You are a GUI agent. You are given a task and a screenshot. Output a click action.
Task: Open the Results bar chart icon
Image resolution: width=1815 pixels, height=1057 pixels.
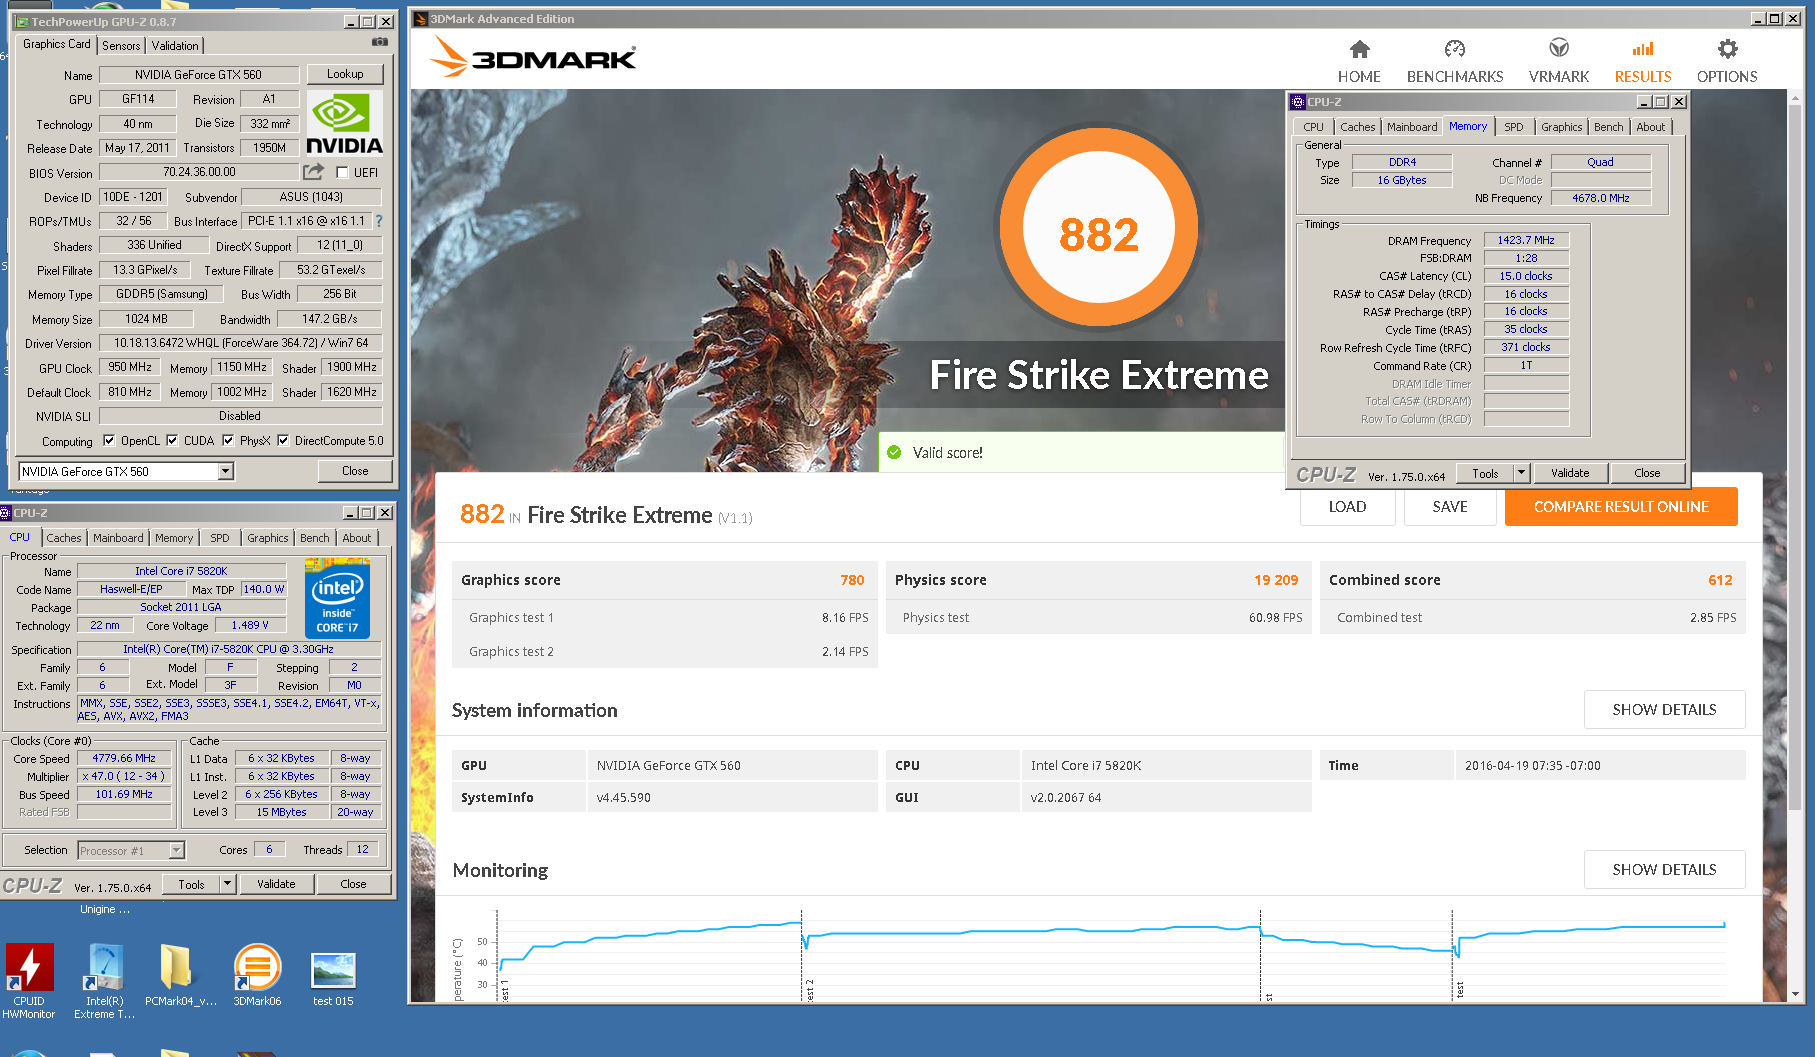pos(1643,48)
